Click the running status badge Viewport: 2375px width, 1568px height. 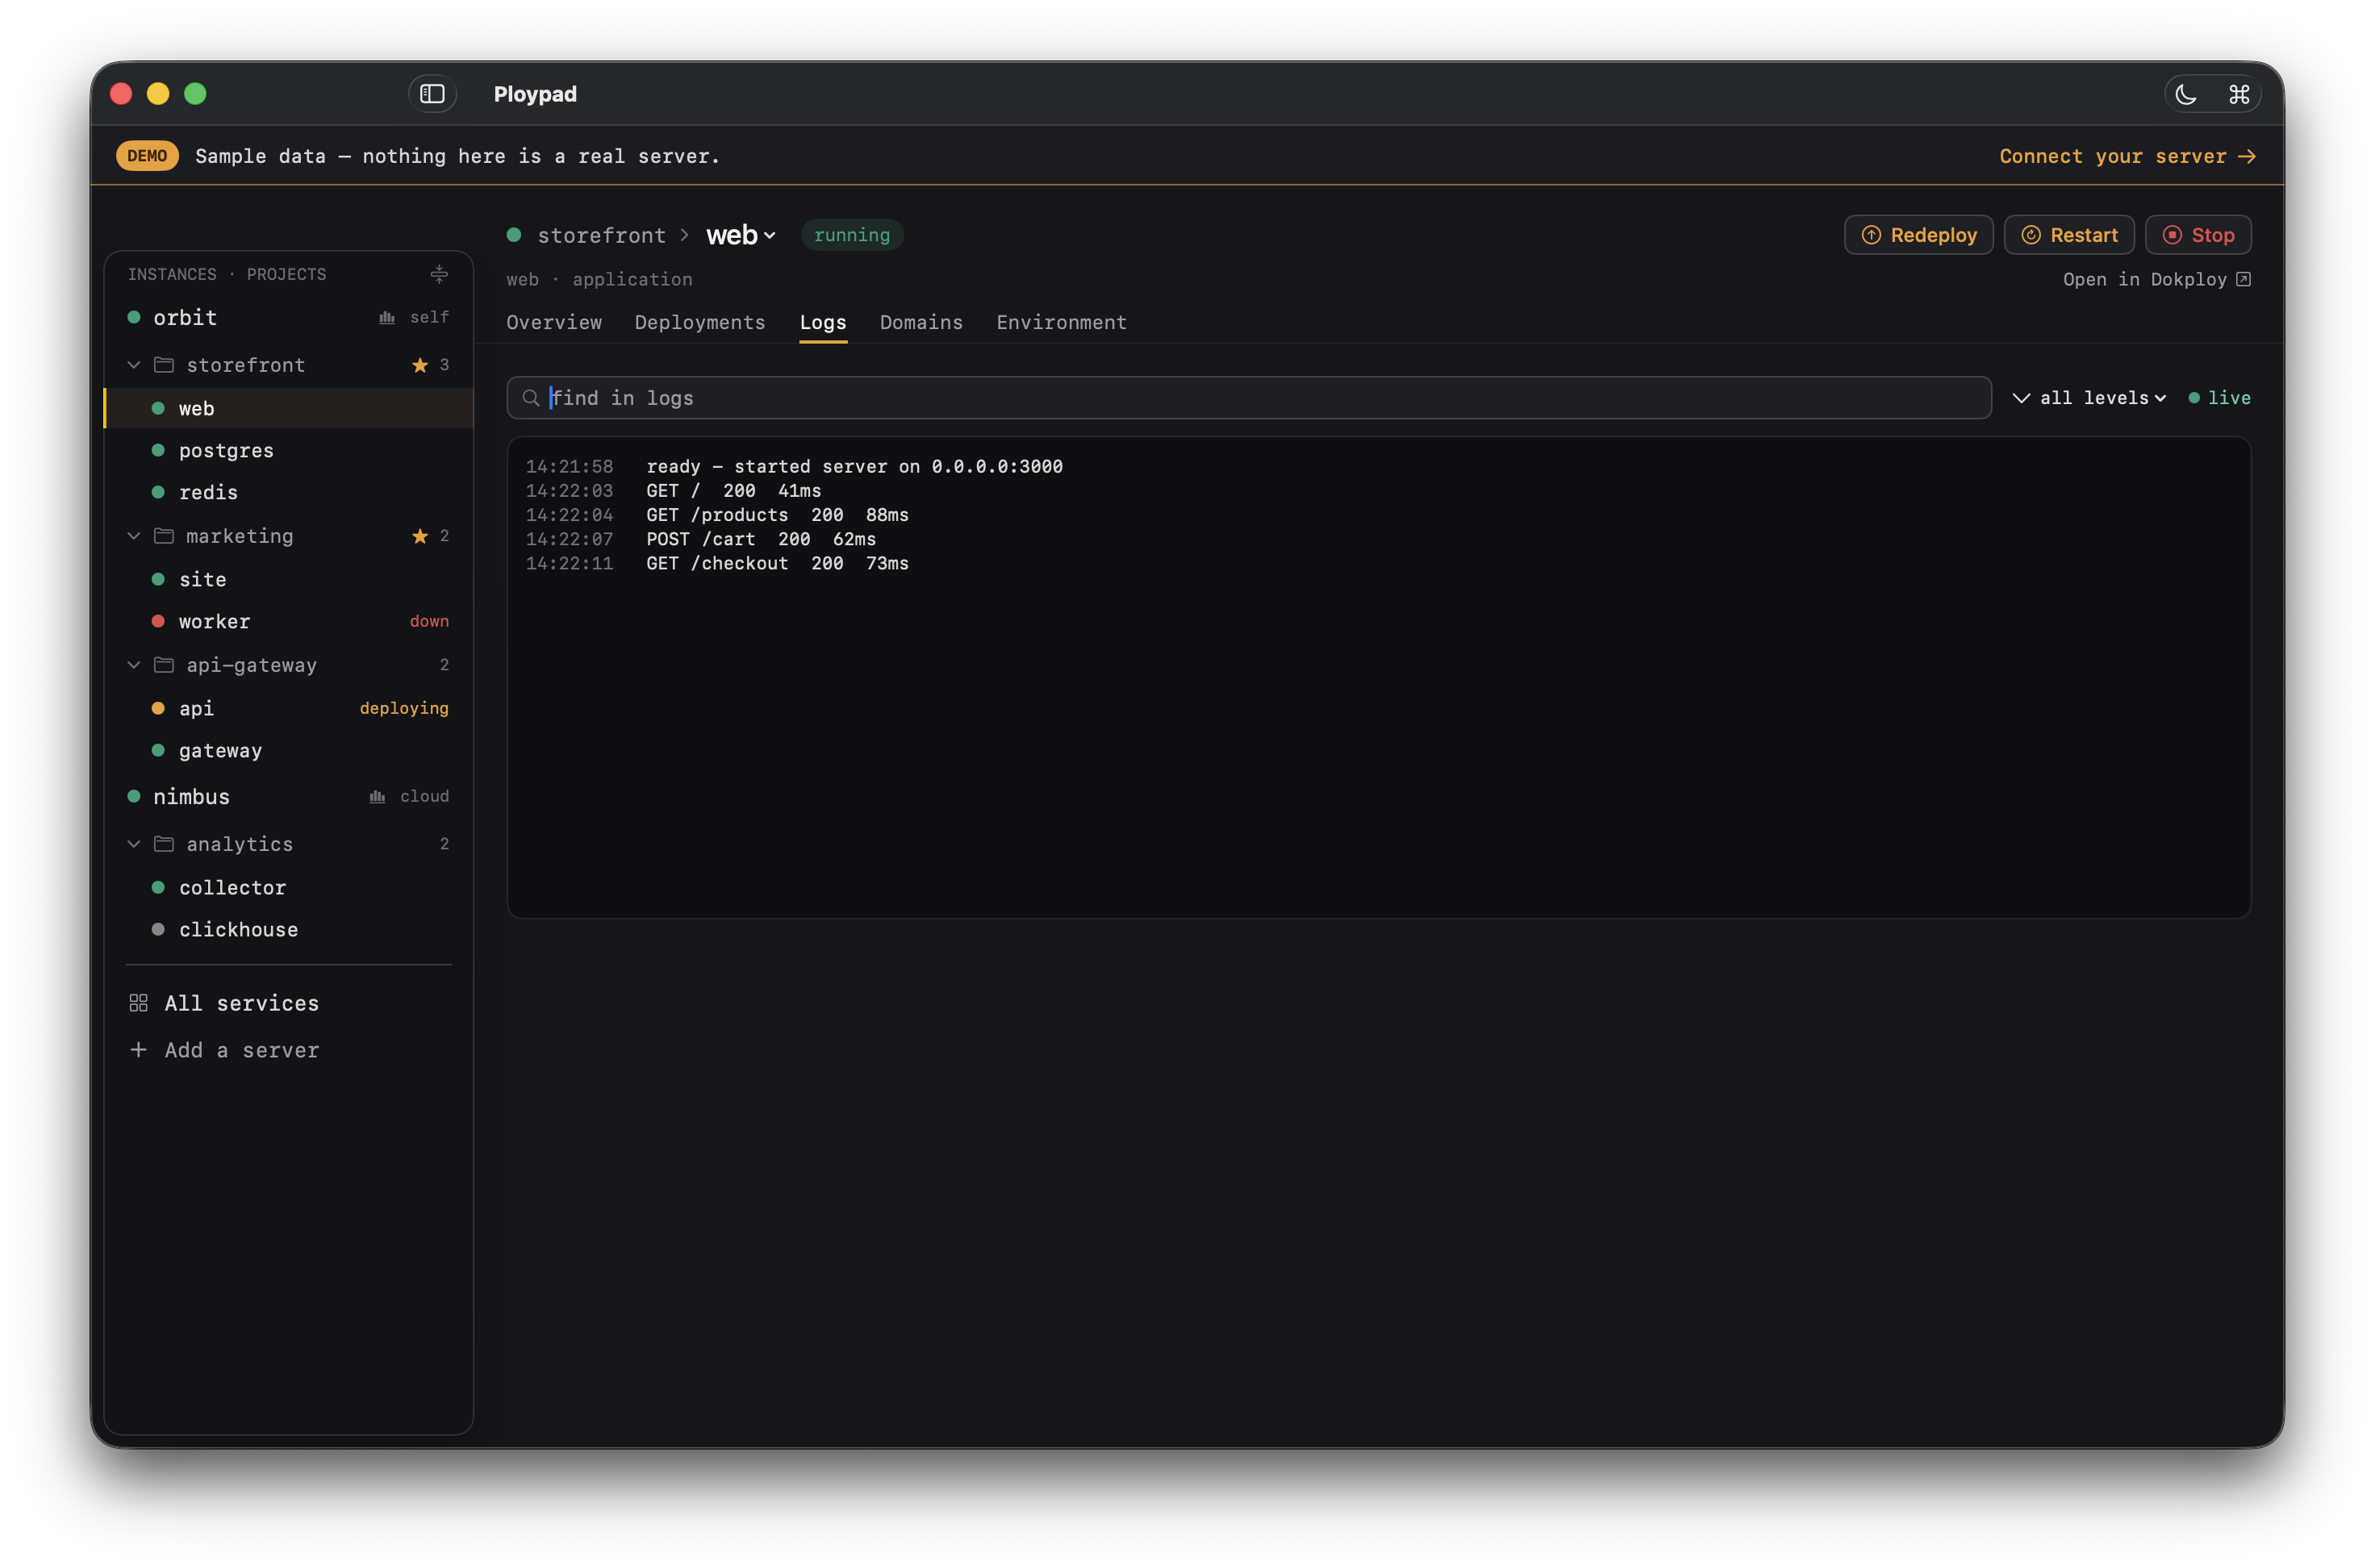[852, 235]
